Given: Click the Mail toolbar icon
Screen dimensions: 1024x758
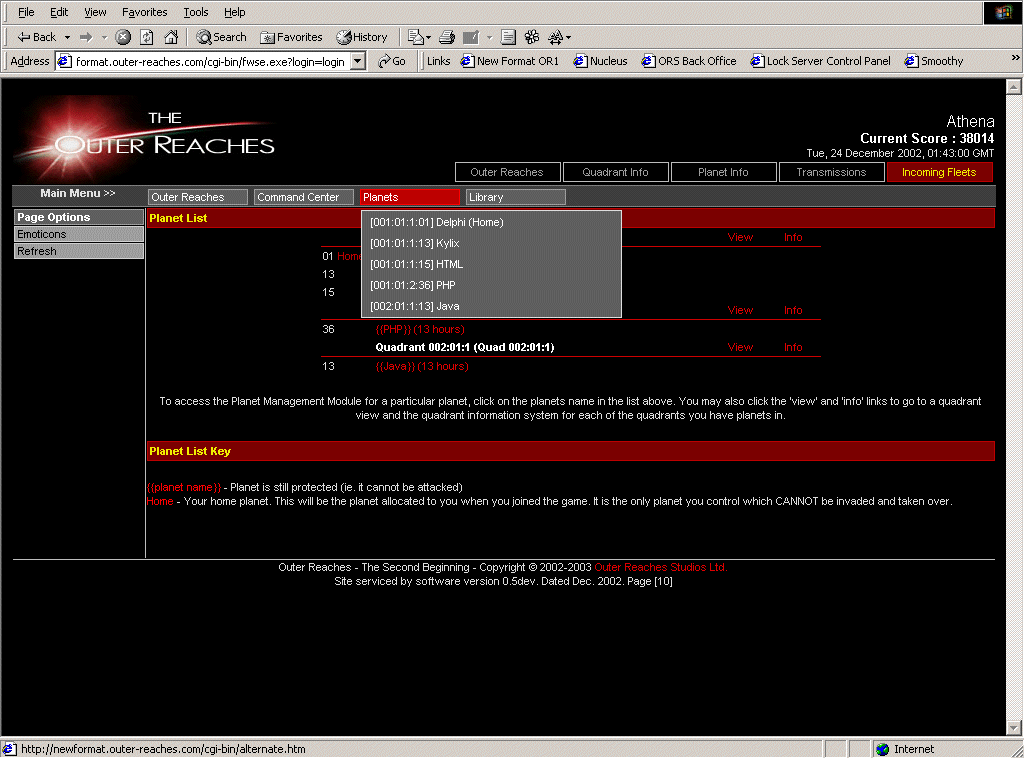Looking at the screenshot, I should click(416, 37).
